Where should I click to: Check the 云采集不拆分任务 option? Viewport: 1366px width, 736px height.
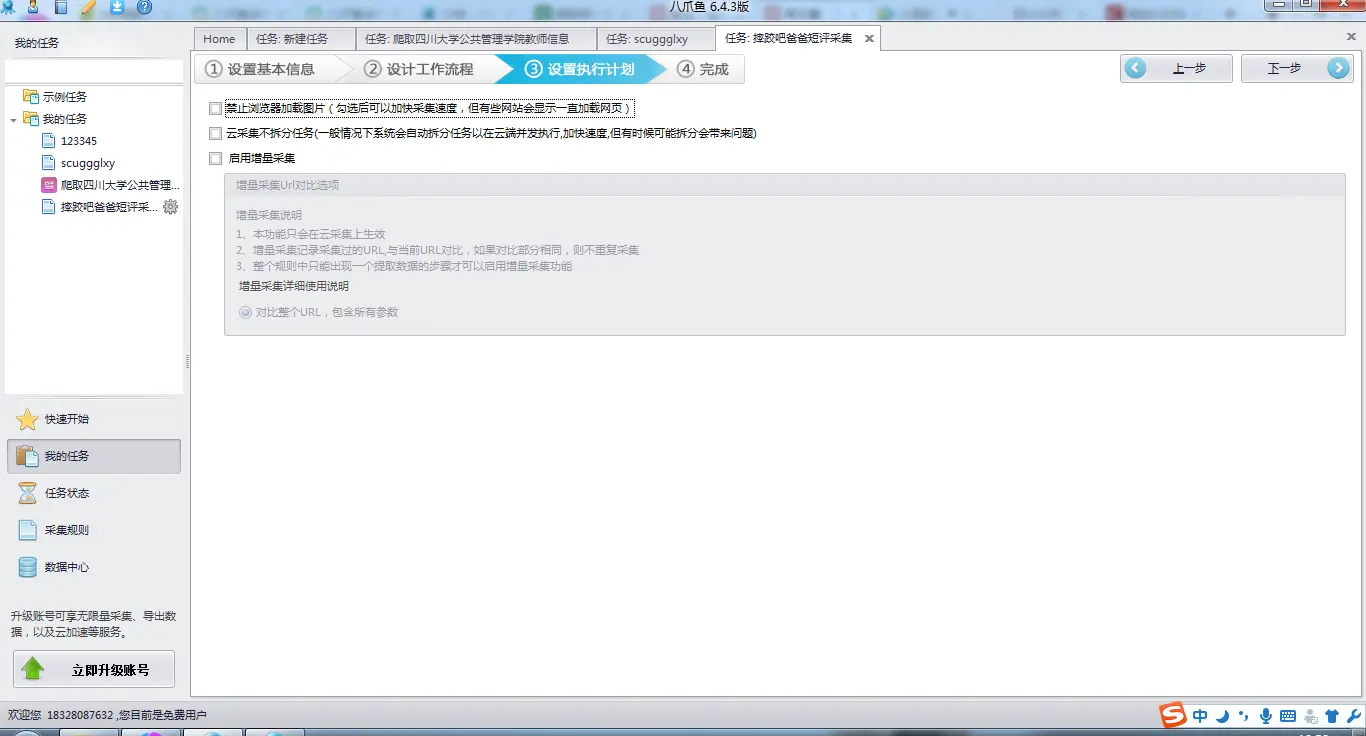pyautogui.click(x=216, y=133)
